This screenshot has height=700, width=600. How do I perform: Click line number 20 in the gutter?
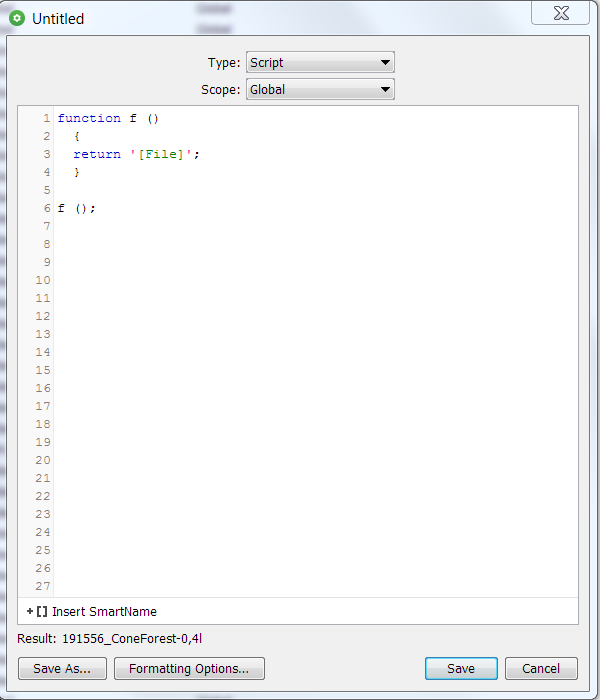[x=43, y=460]
